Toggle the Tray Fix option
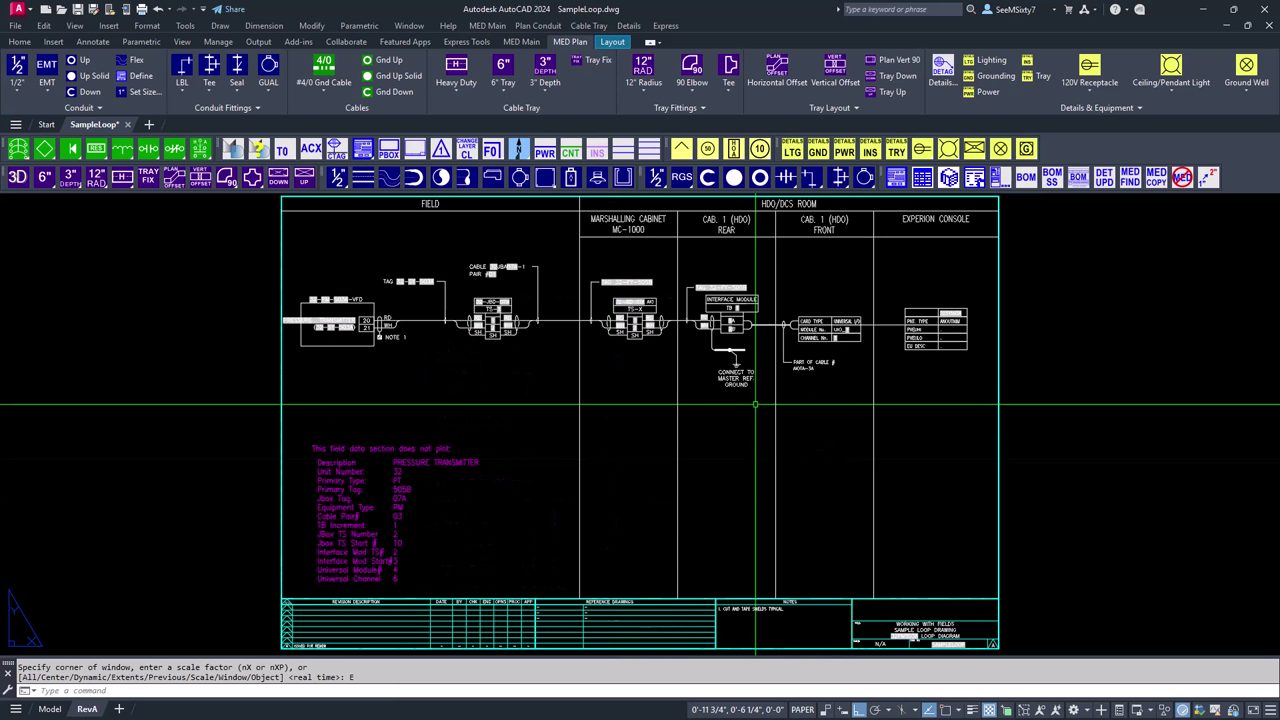Image resolution: width=1280 pixels, height=720 pixels. pyautogui.click(x=592, y=60)
